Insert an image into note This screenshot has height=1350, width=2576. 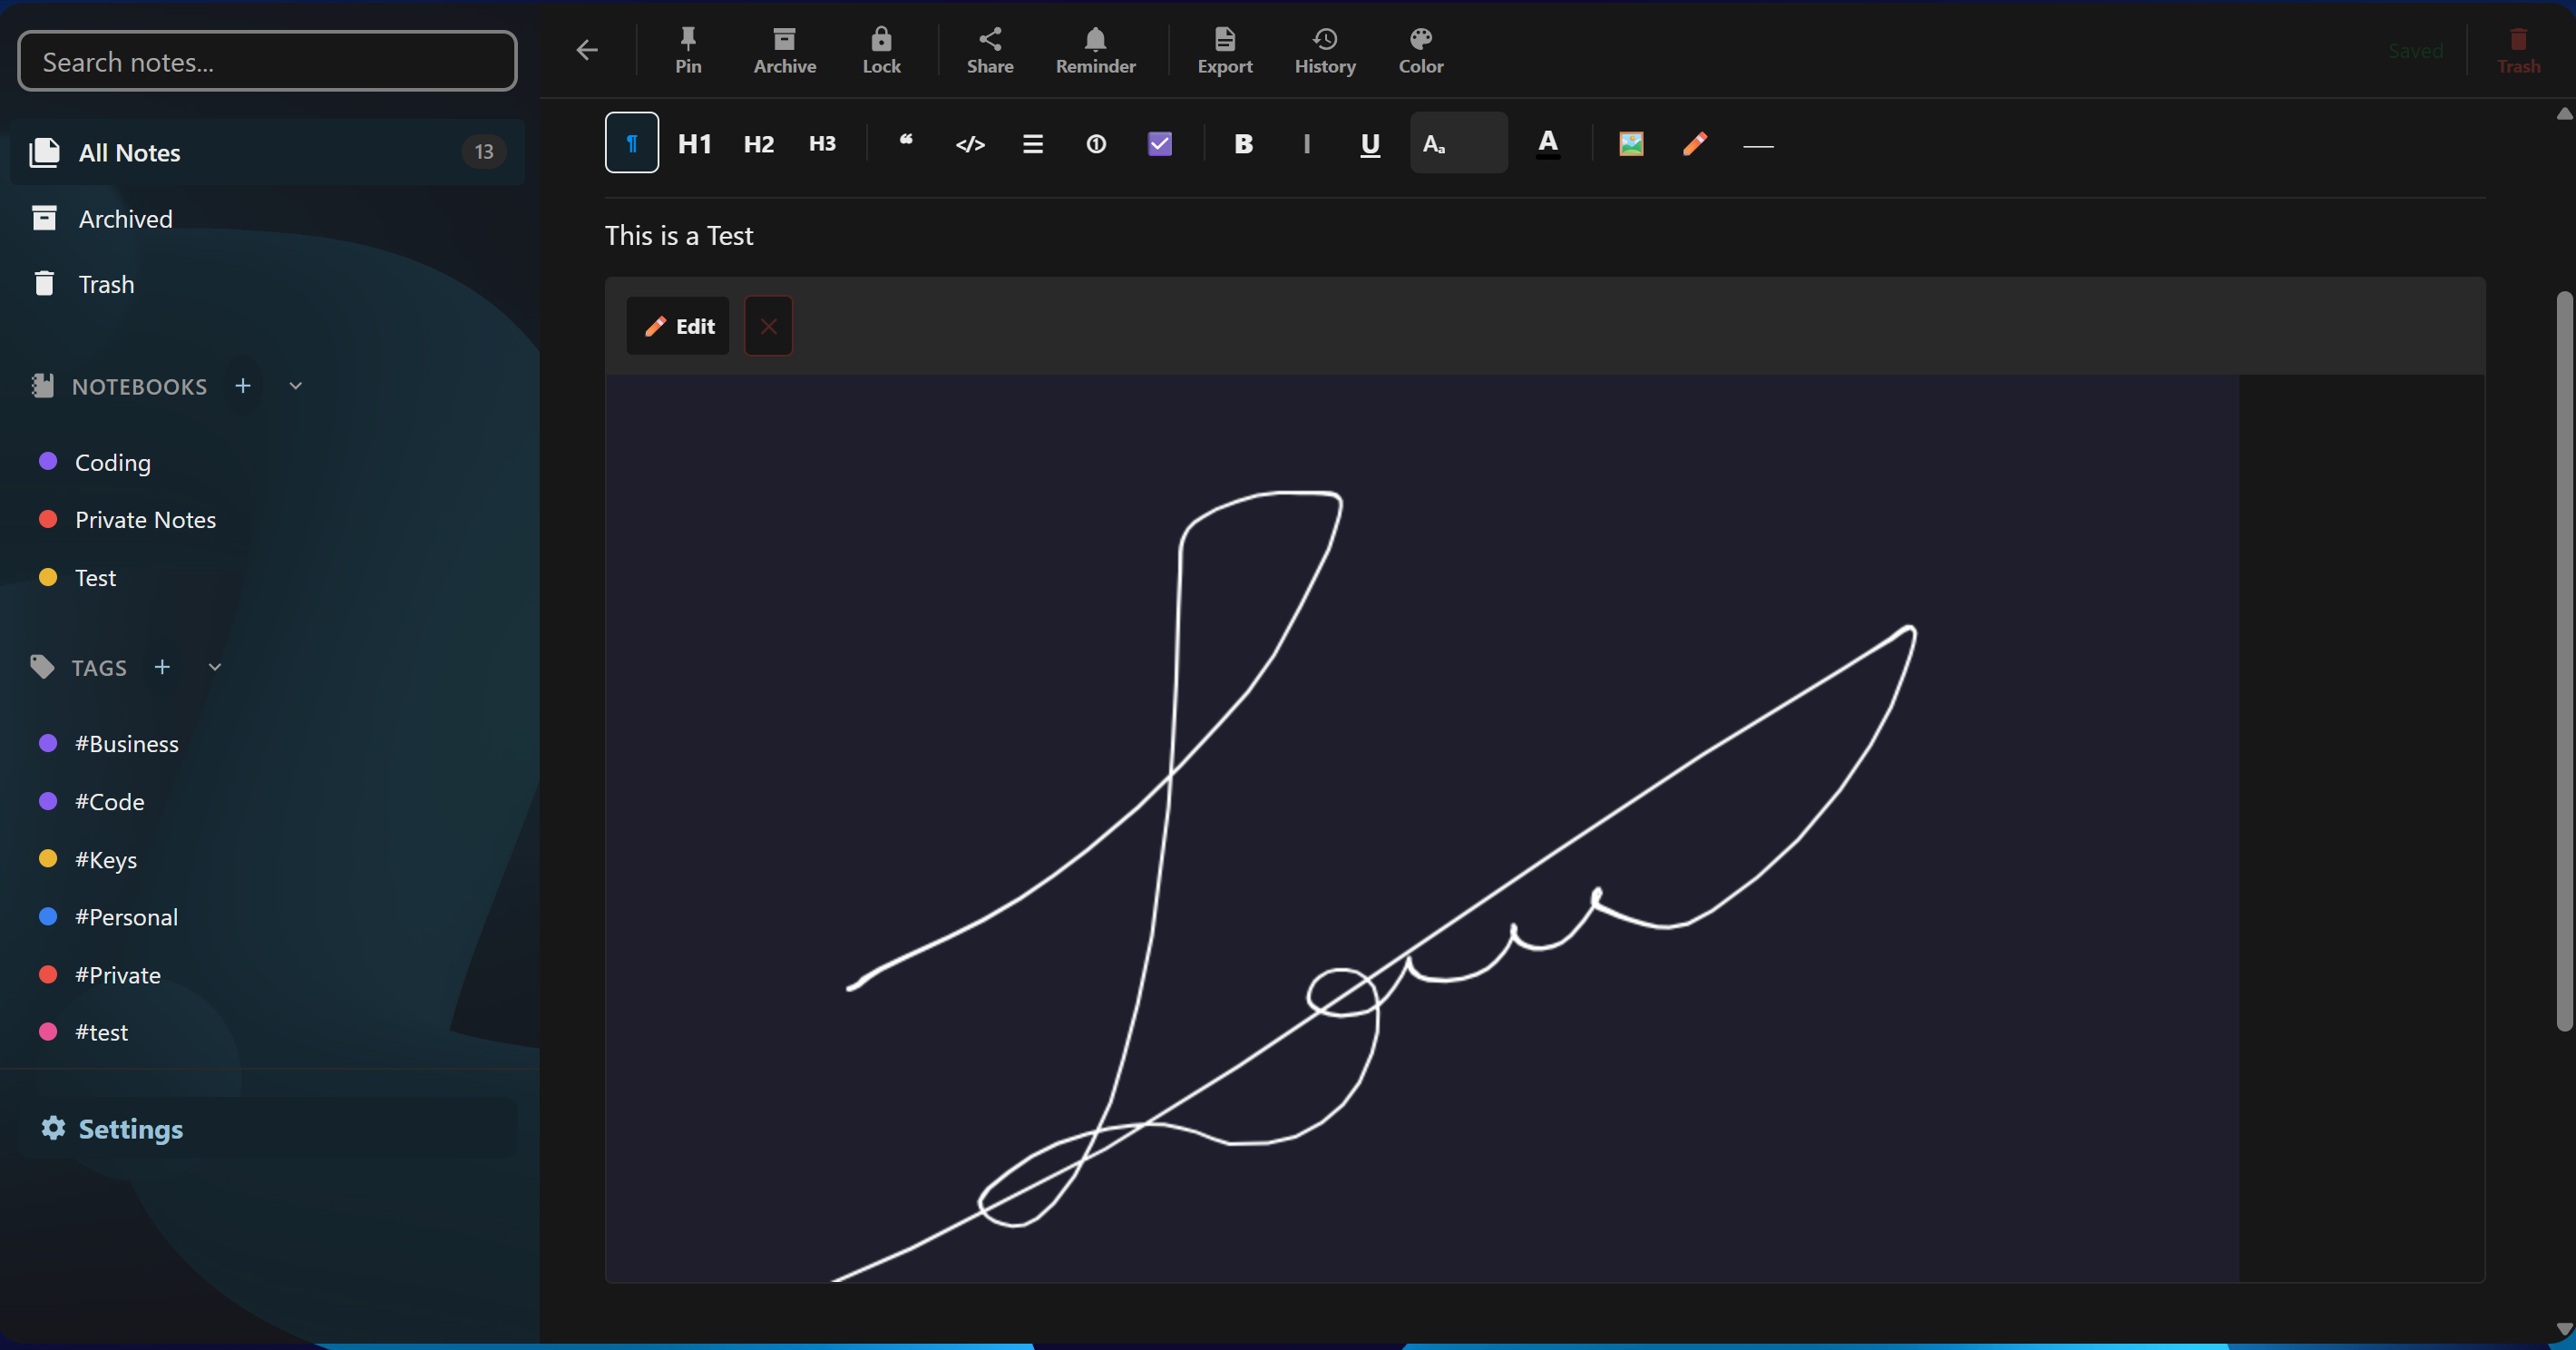pyautogui.click(x=1631, y=143)
